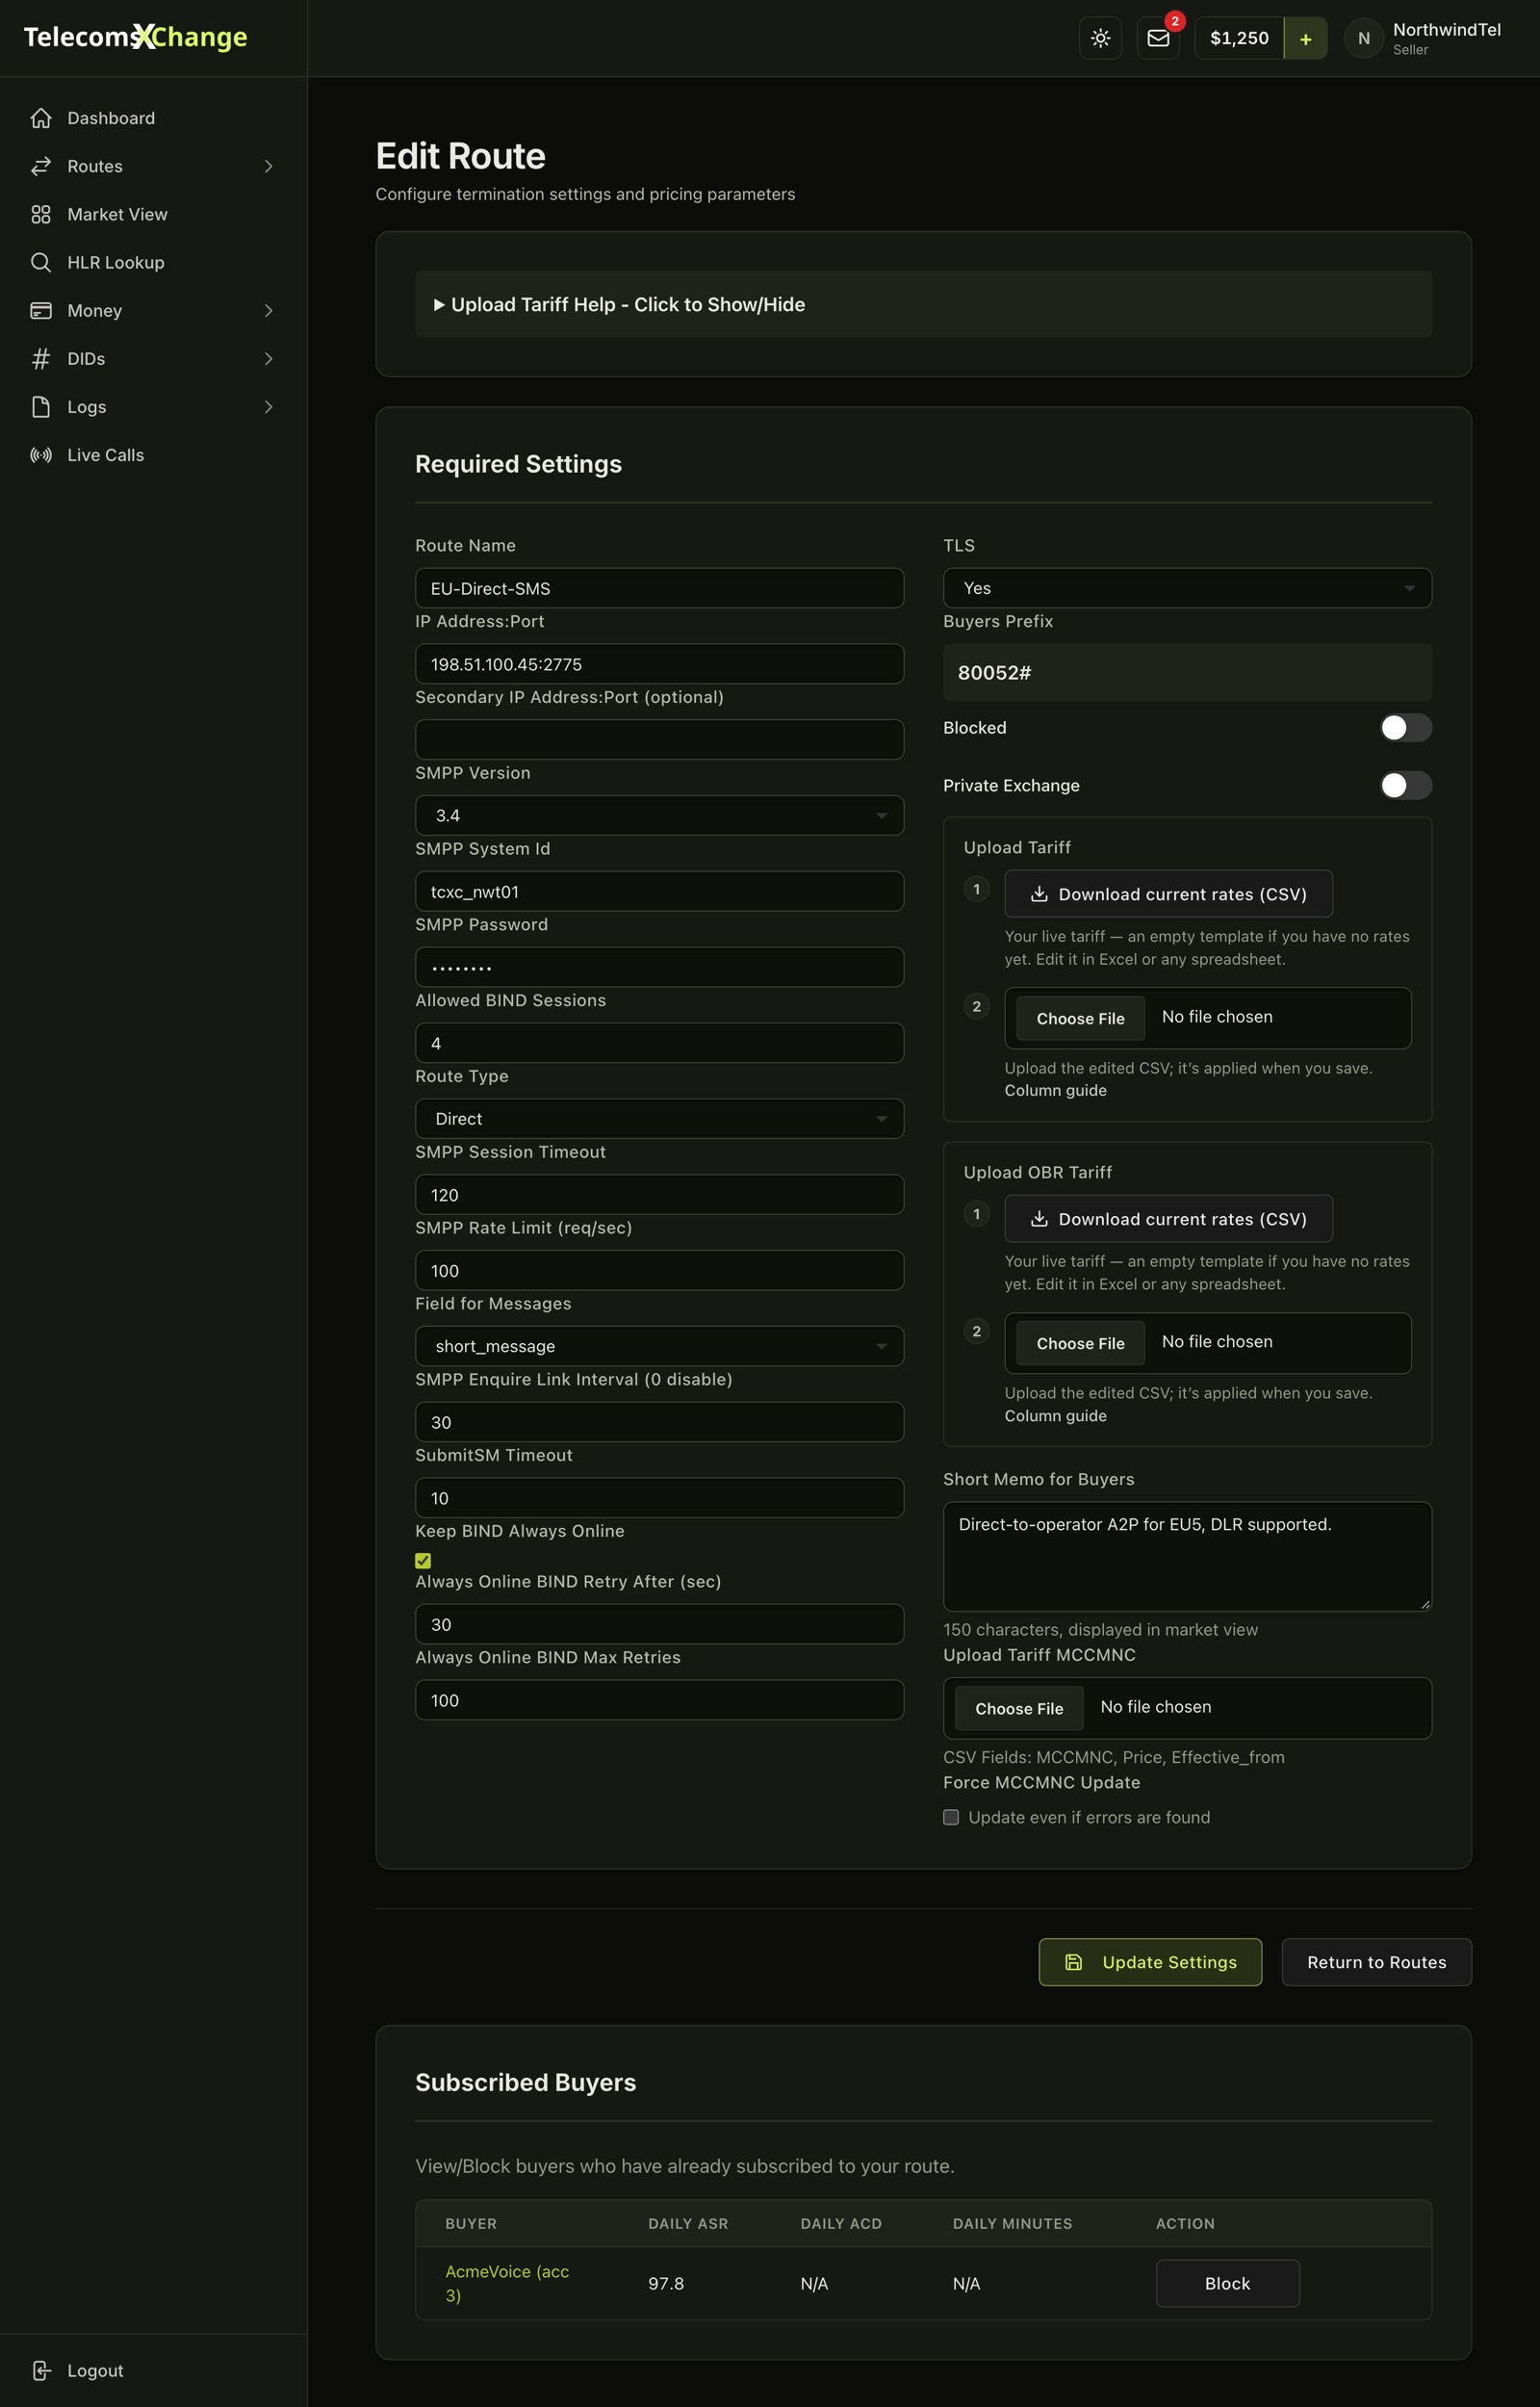Image resolution: width=1540 pixels, height=2407 pixels.
Task: Open the Route Type dropdown
Action: (659, 1118)
